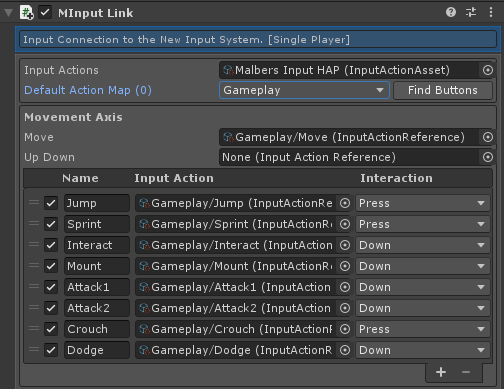
Task: Open object picker for Gameplay/Attack2 action
Action: 345,308
